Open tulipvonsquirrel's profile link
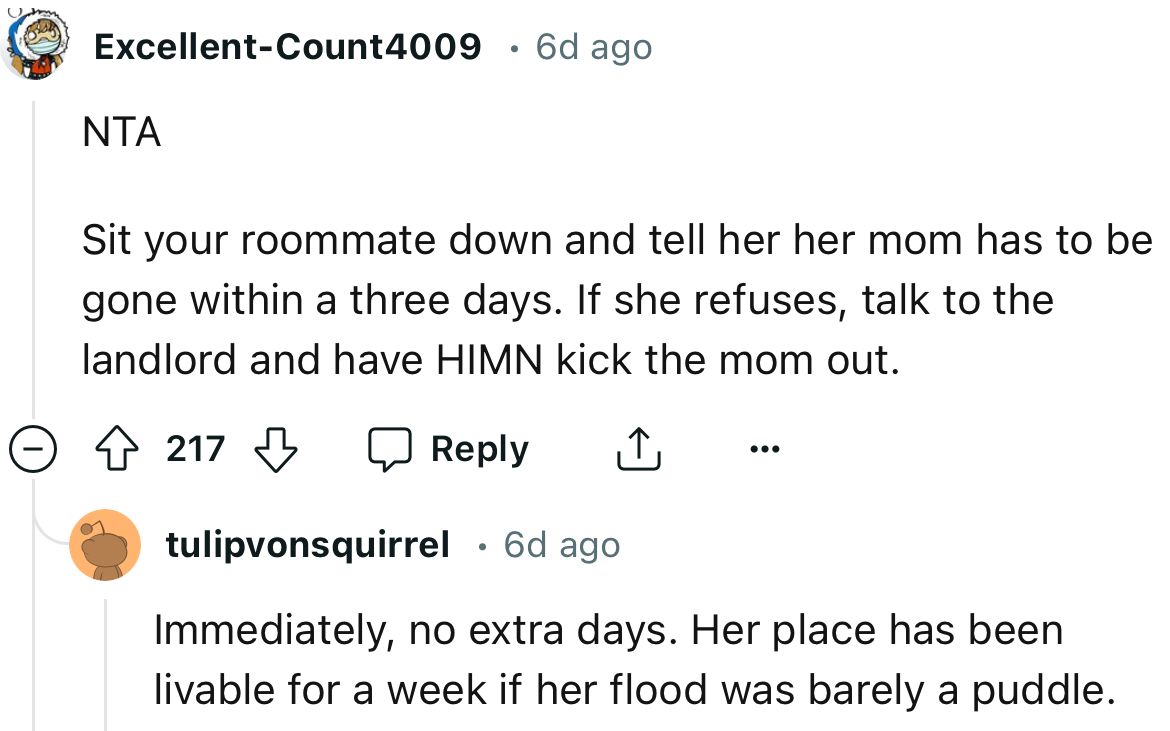 click(x=305, y=545)
